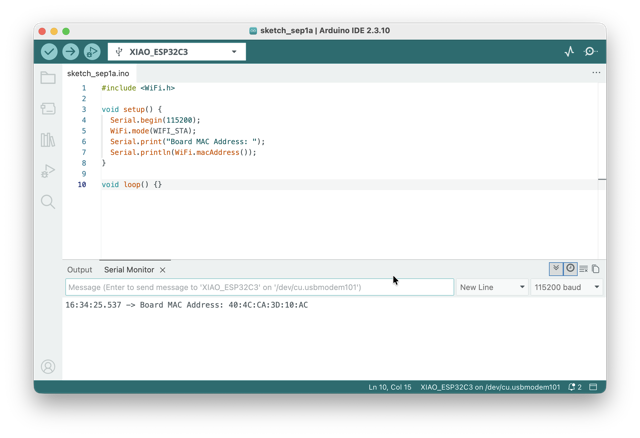The height and width of the screenshot is (438, 640).
Task: Open the Boards Manager sidebar icon
Action: (x=48, y=109)
